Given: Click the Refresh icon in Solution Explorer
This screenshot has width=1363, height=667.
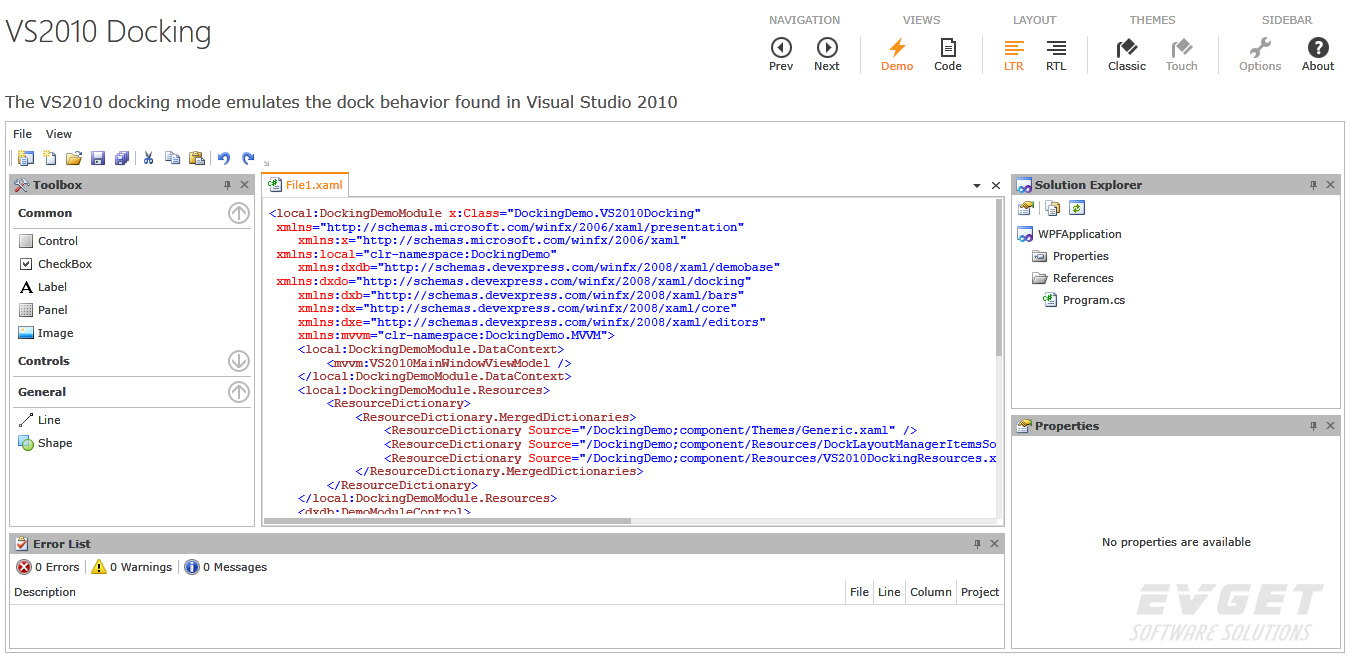Looking at the screenshot, I should 1077,208.
